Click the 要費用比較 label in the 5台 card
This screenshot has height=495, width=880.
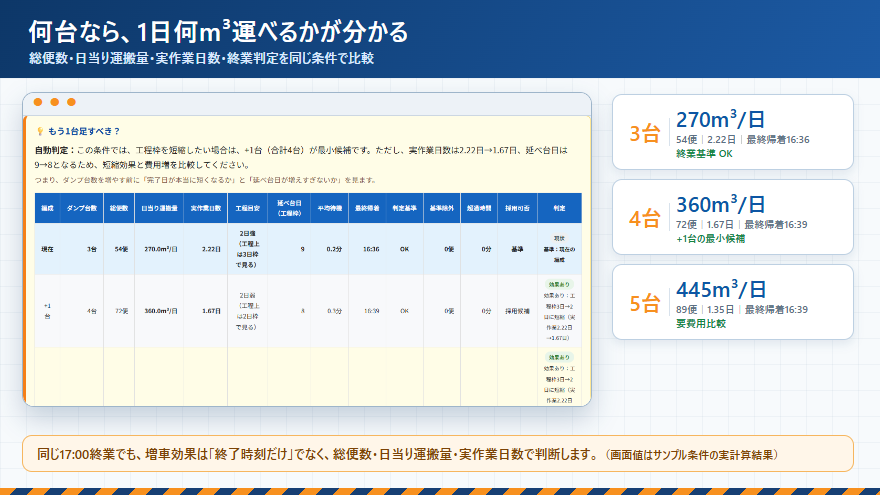coord(701,324)
